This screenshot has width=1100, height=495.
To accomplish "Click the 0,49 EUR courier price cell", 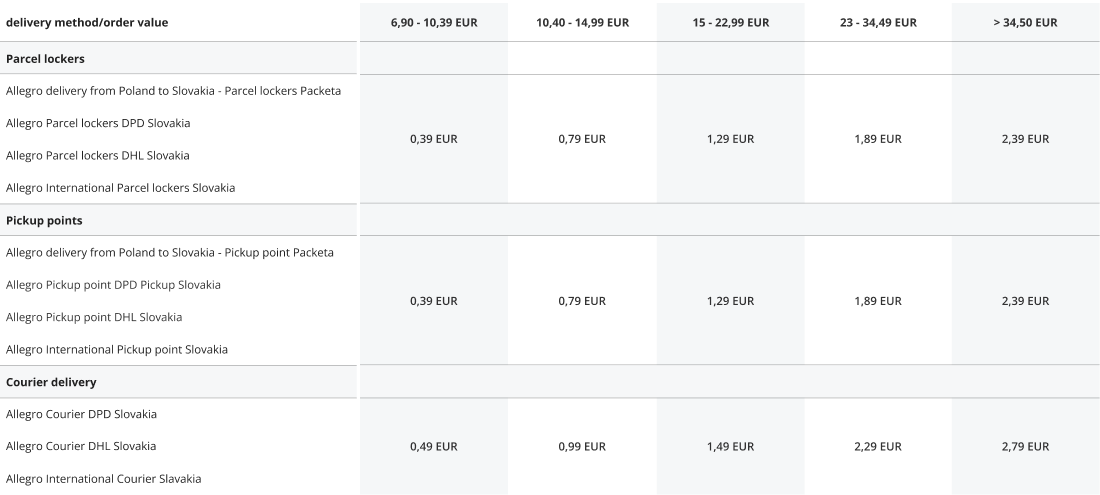I will pos(433,446).
